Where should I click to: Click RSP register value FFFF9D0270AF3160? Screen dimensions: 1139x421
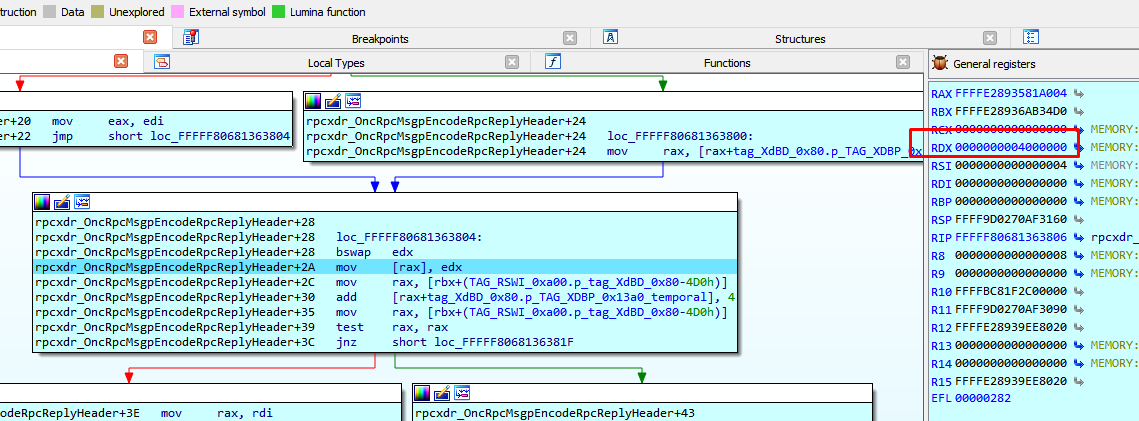[x=1013, y=219]
